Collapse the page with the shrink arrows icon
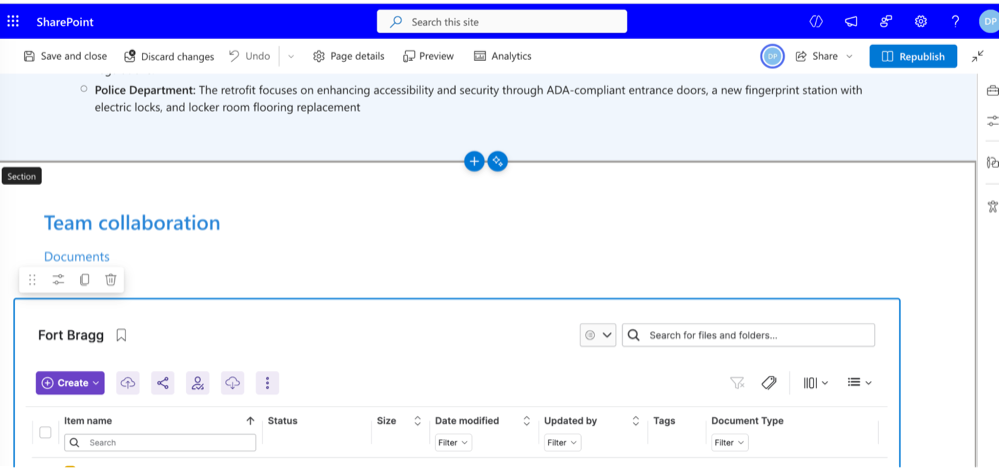Viewport: 999px width, 468px height. pos(978,56)
